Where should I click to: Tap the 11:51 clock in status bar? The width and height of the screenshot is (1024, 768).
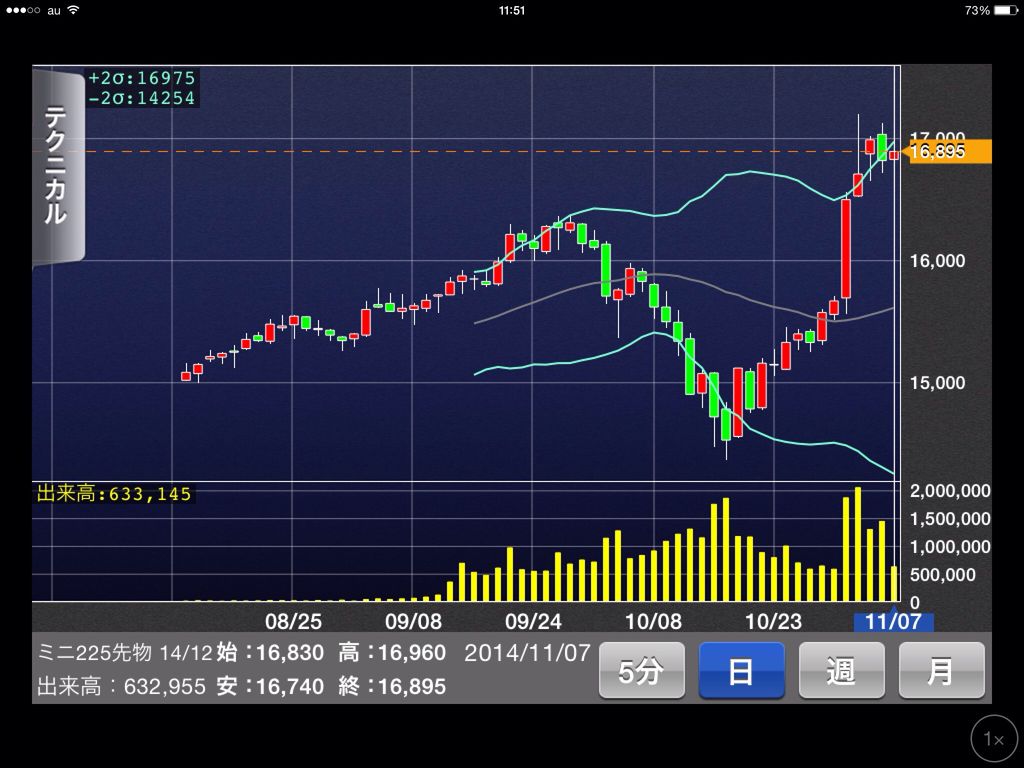(511, 10)
